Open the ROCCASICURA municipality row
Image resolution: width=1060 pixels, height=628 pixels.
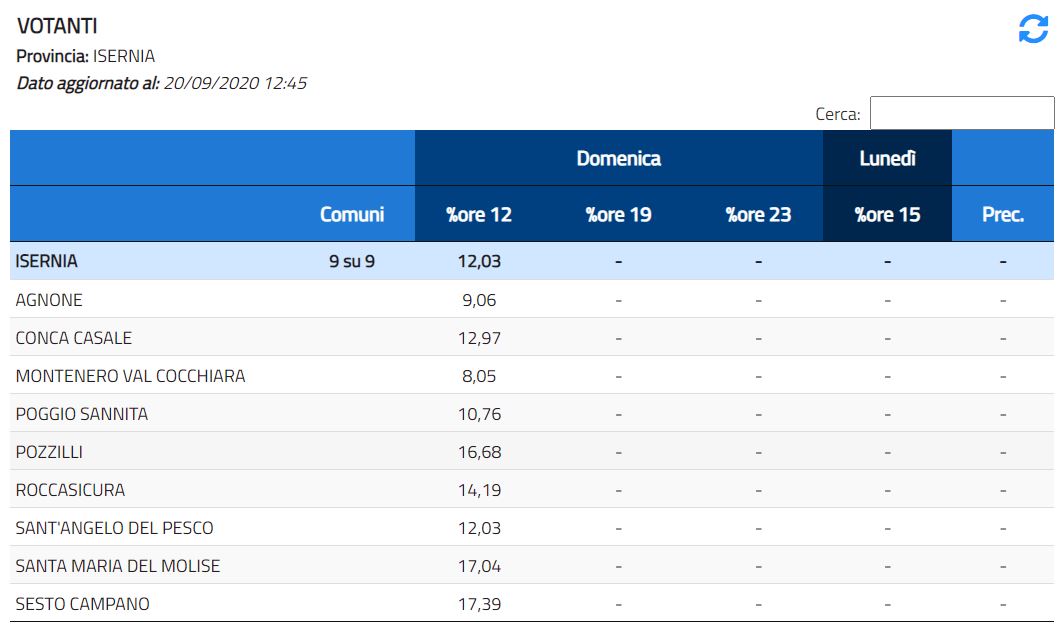(532, 489)
